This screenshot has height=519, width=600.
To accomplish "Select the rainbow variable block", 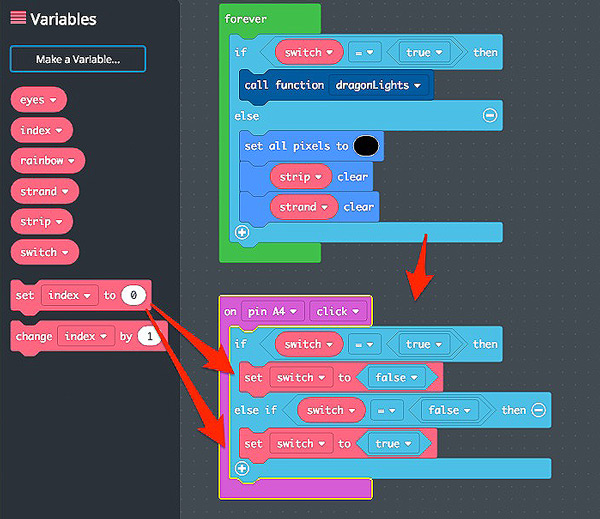I will (x=47, y=160).
